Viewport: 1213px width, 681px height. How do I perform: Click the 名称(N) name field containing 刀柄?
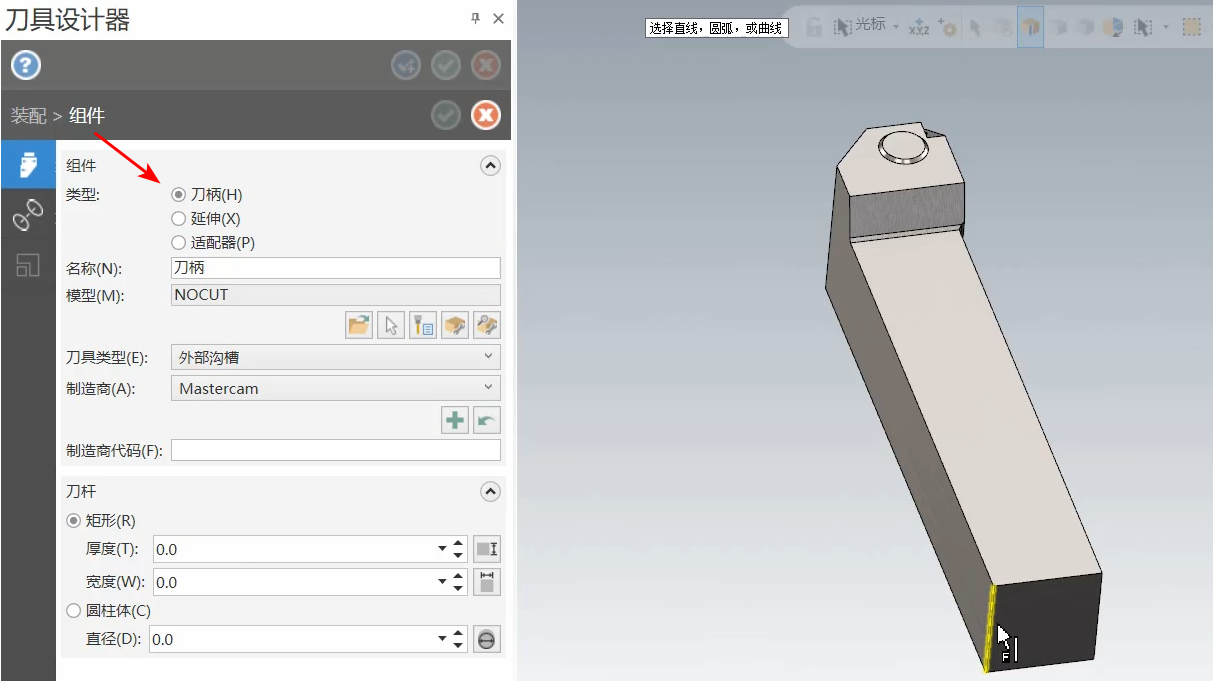[336, 268]
